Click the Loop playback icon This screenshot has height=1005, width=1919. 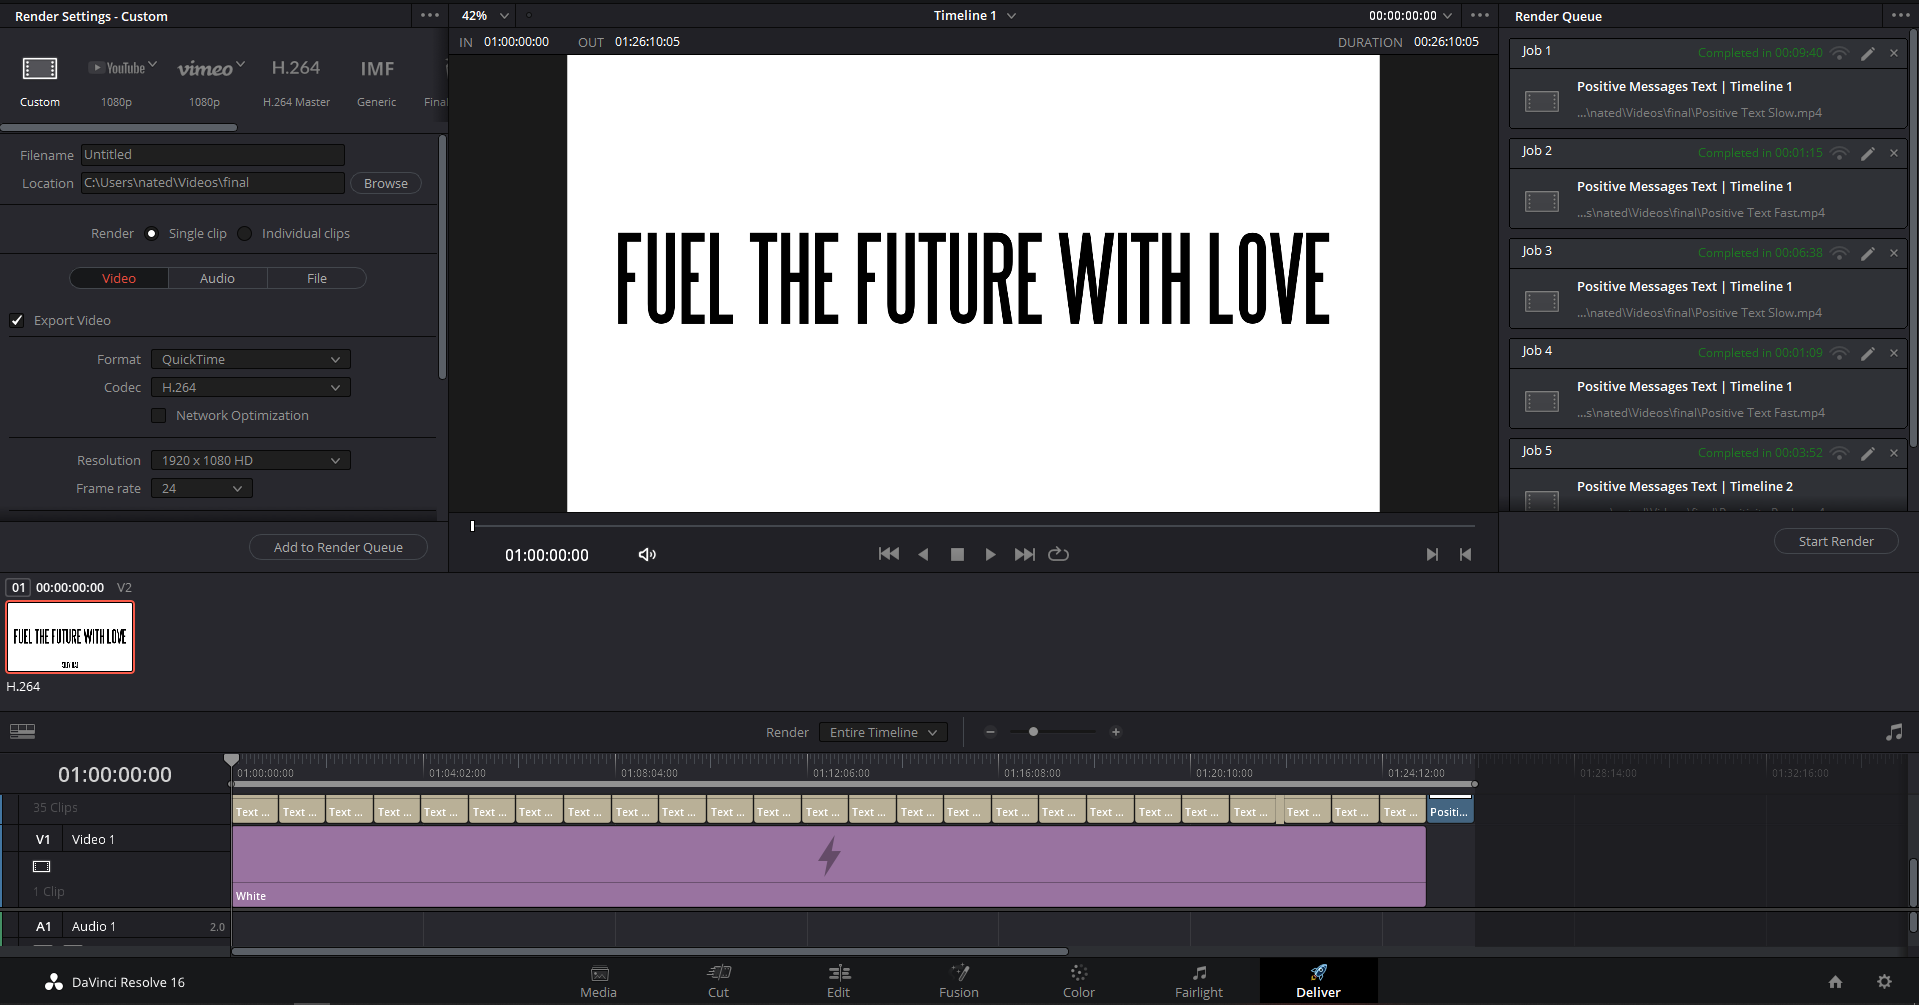click(1058, 554)
